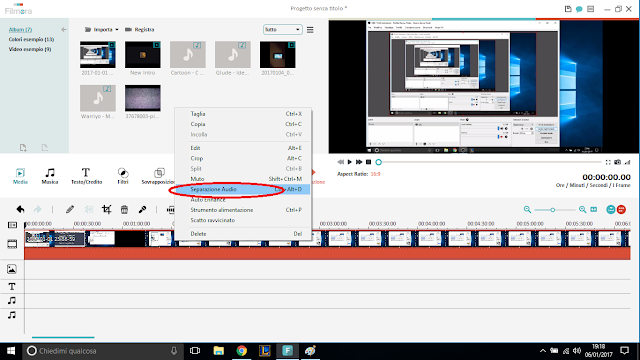
Task: Select Auto enhance menu entry
Action: click(242, 200)
